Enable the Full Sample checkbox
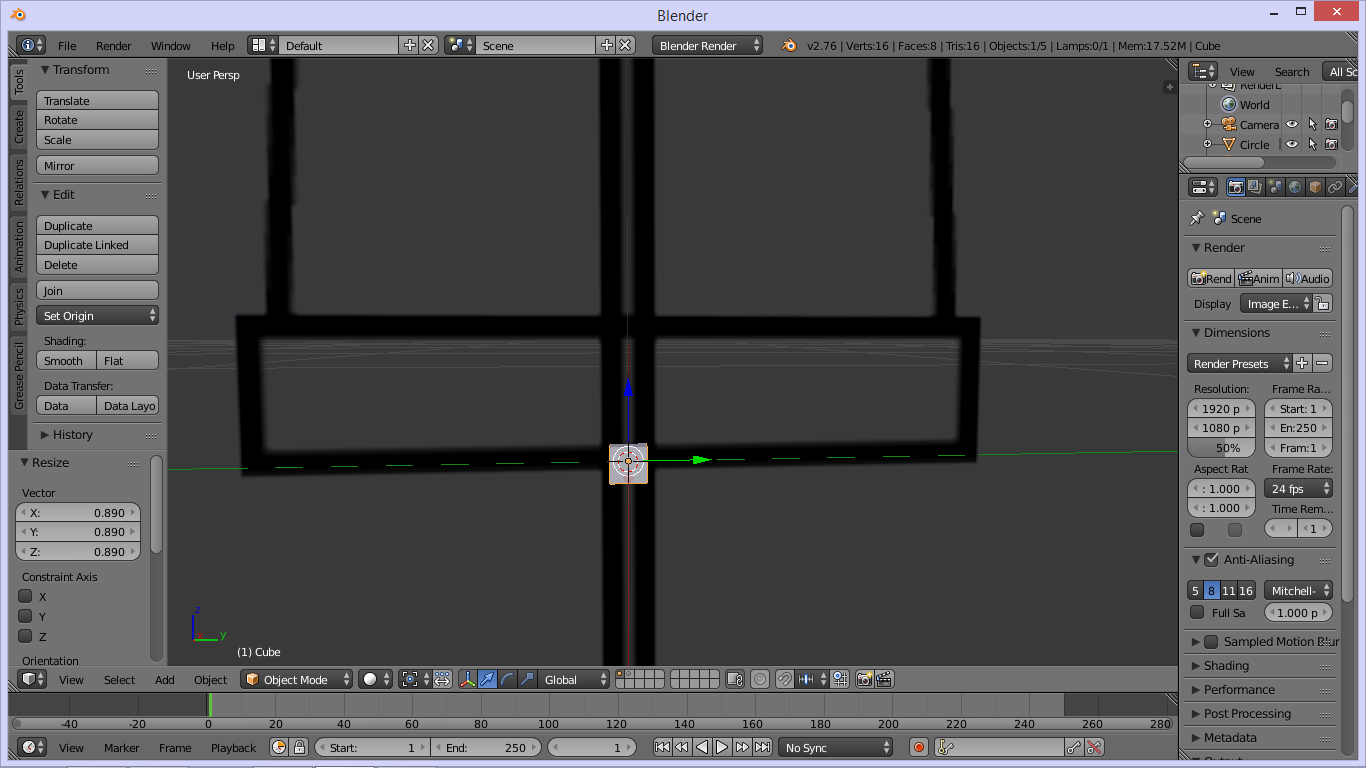 tap(1197, 612)
